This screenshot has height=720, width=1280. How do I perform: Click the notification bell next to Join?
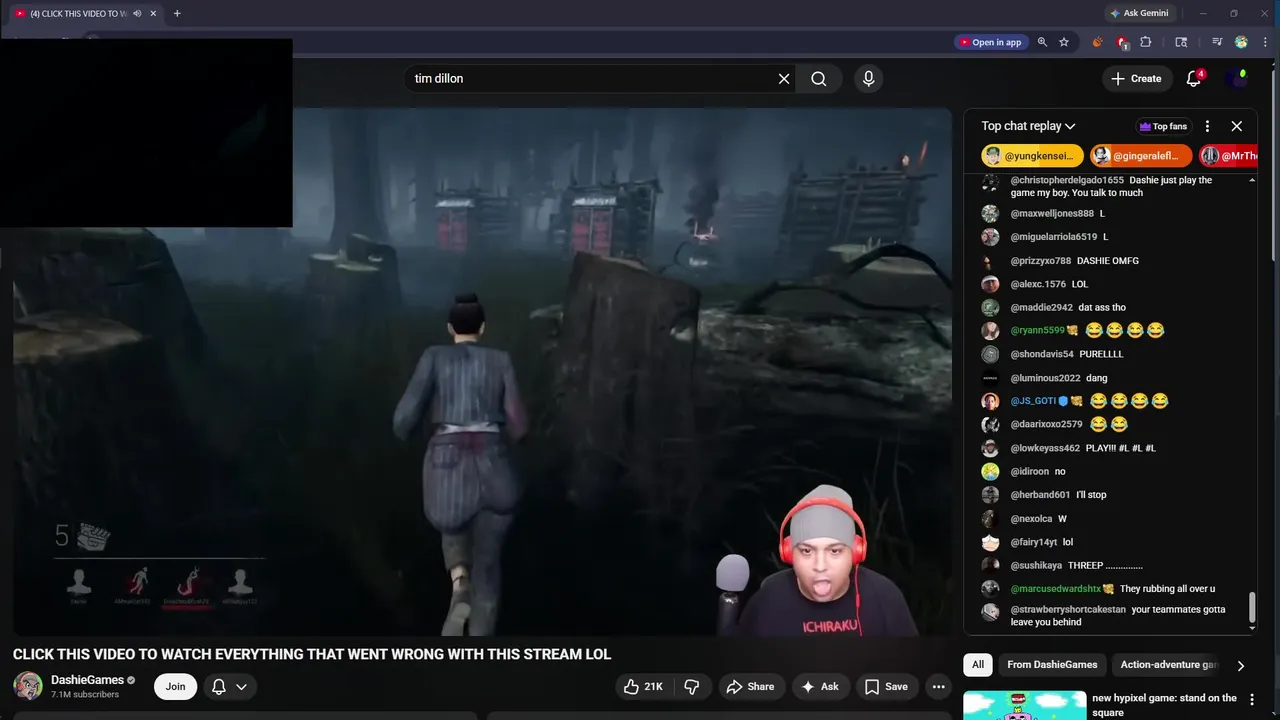(x=218, y=686)
